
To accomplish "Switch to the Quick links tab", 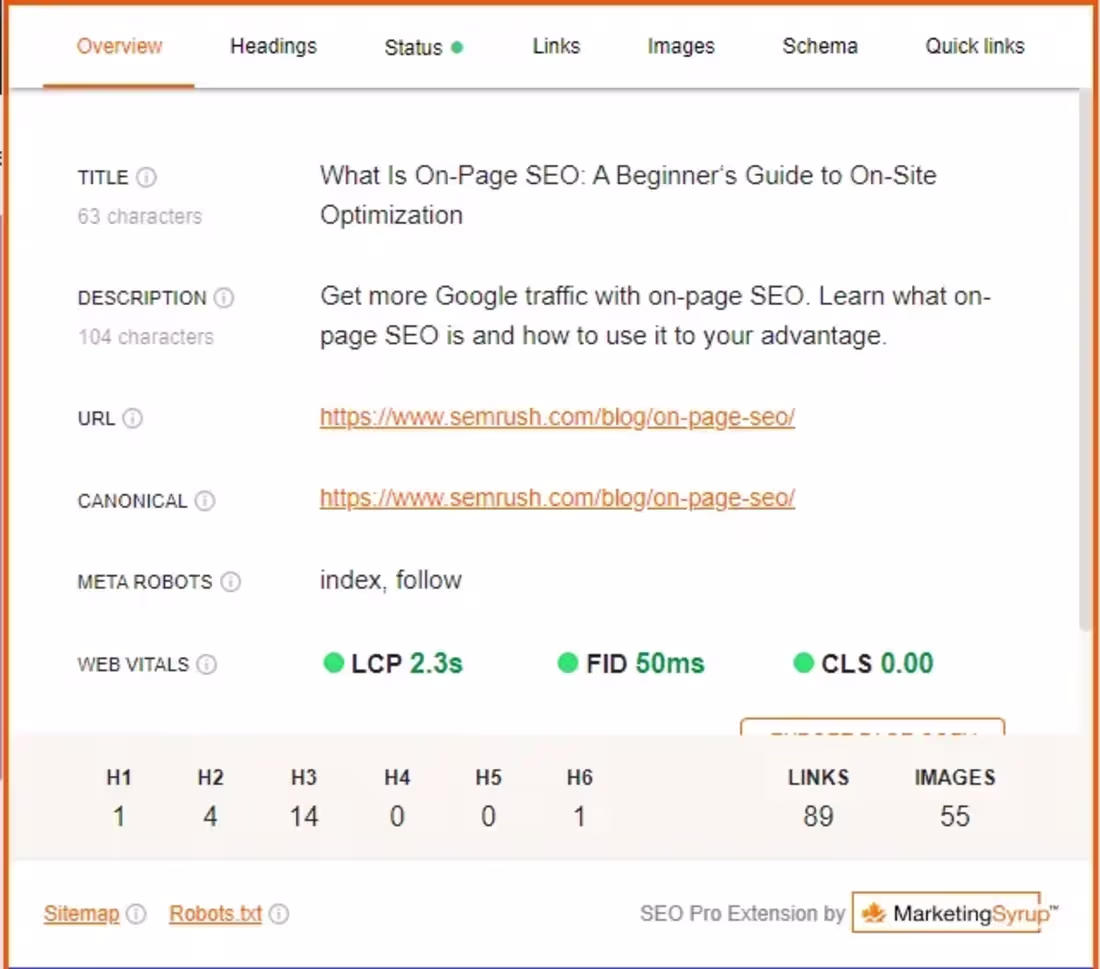I will pyautogui.click(x=974, y=46).
